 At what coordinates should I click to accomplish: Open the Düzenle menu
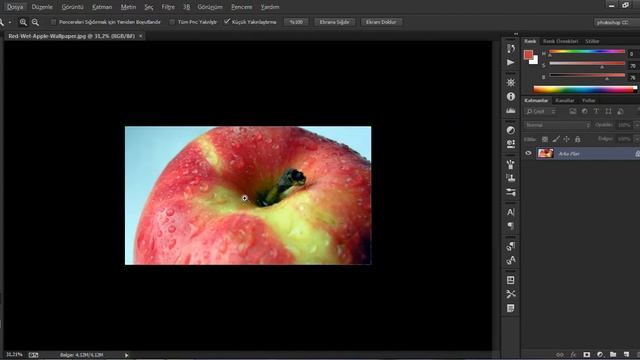click(x=42, y=7)
